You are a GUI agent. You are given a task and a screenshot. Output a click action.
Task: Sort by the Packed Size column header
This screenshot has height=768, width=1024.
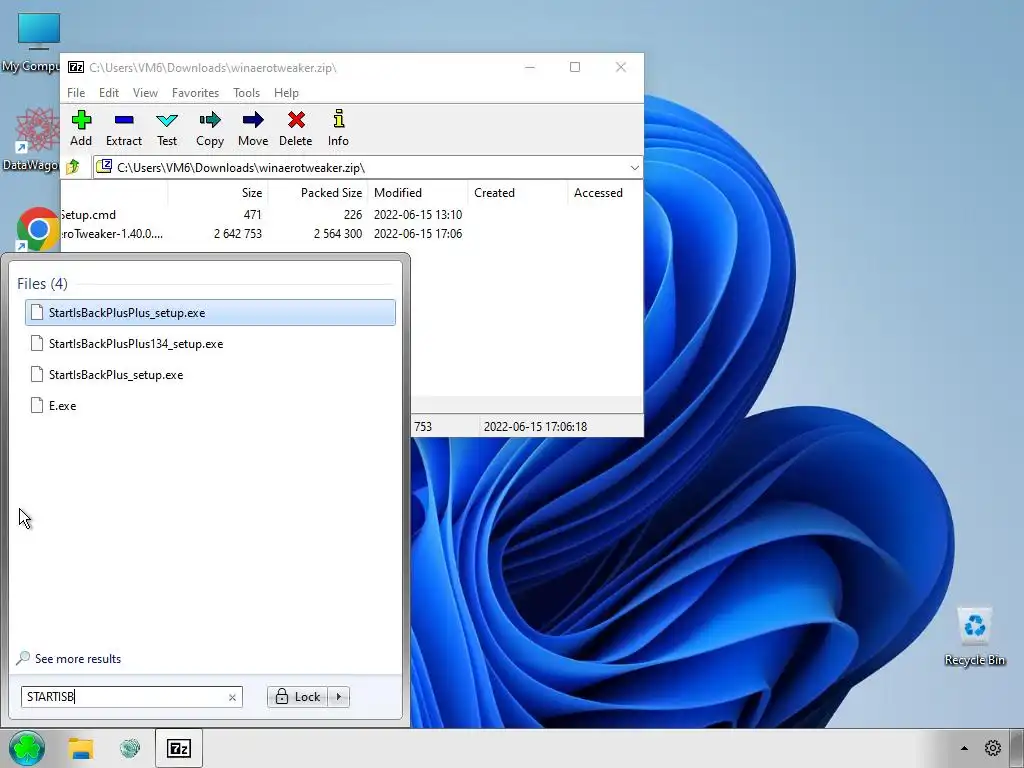[x=318, y=193]
